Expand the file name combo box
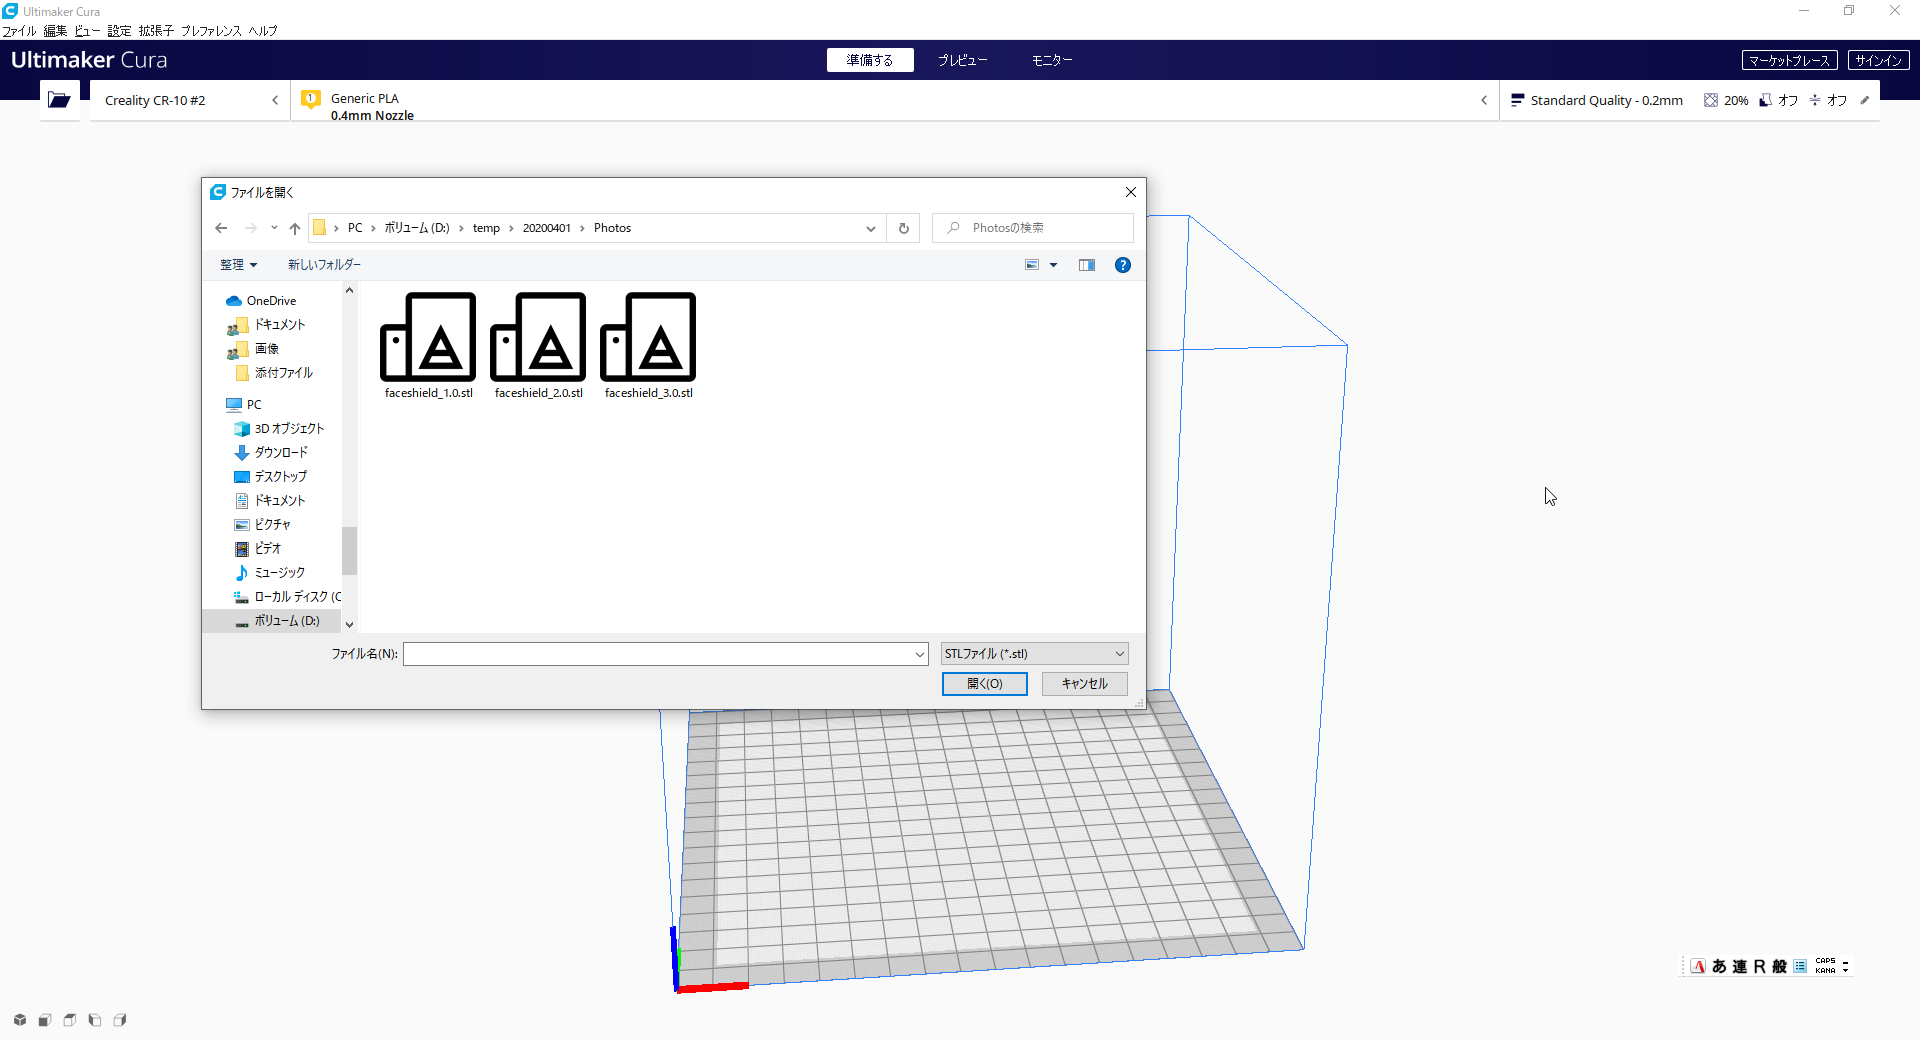The height and width of the screenshot is (1040, 1920). click(919, 654)
